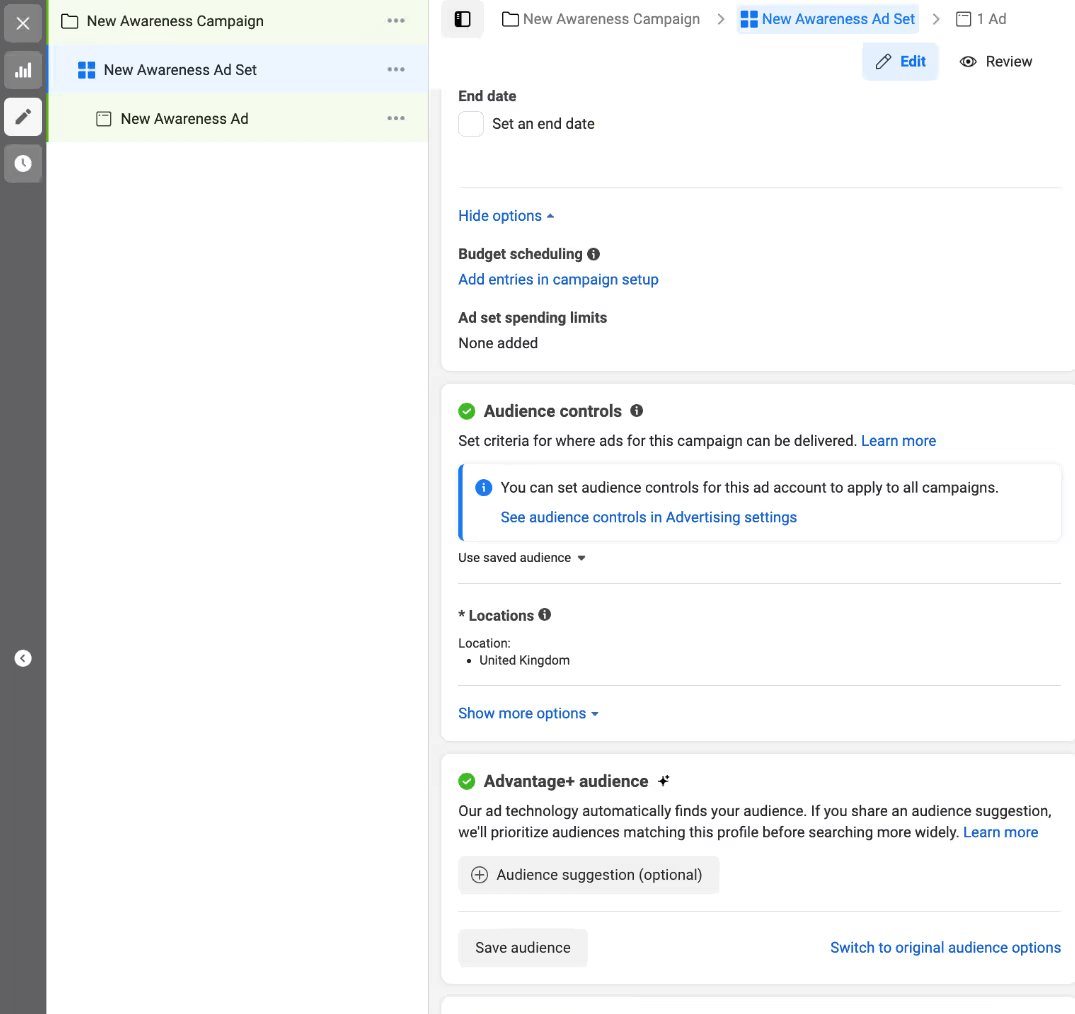Screen dimensions: 1075x1014
Task: Switch to Edit mode
Action: 900,62
